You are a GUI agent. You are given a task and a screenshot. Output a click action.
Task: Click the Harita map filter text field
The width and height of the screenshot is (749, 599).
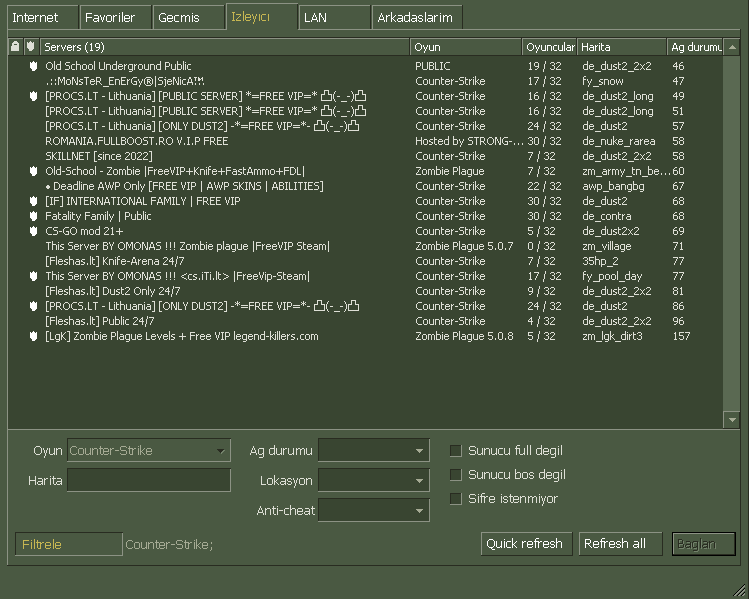coord(148,481)
